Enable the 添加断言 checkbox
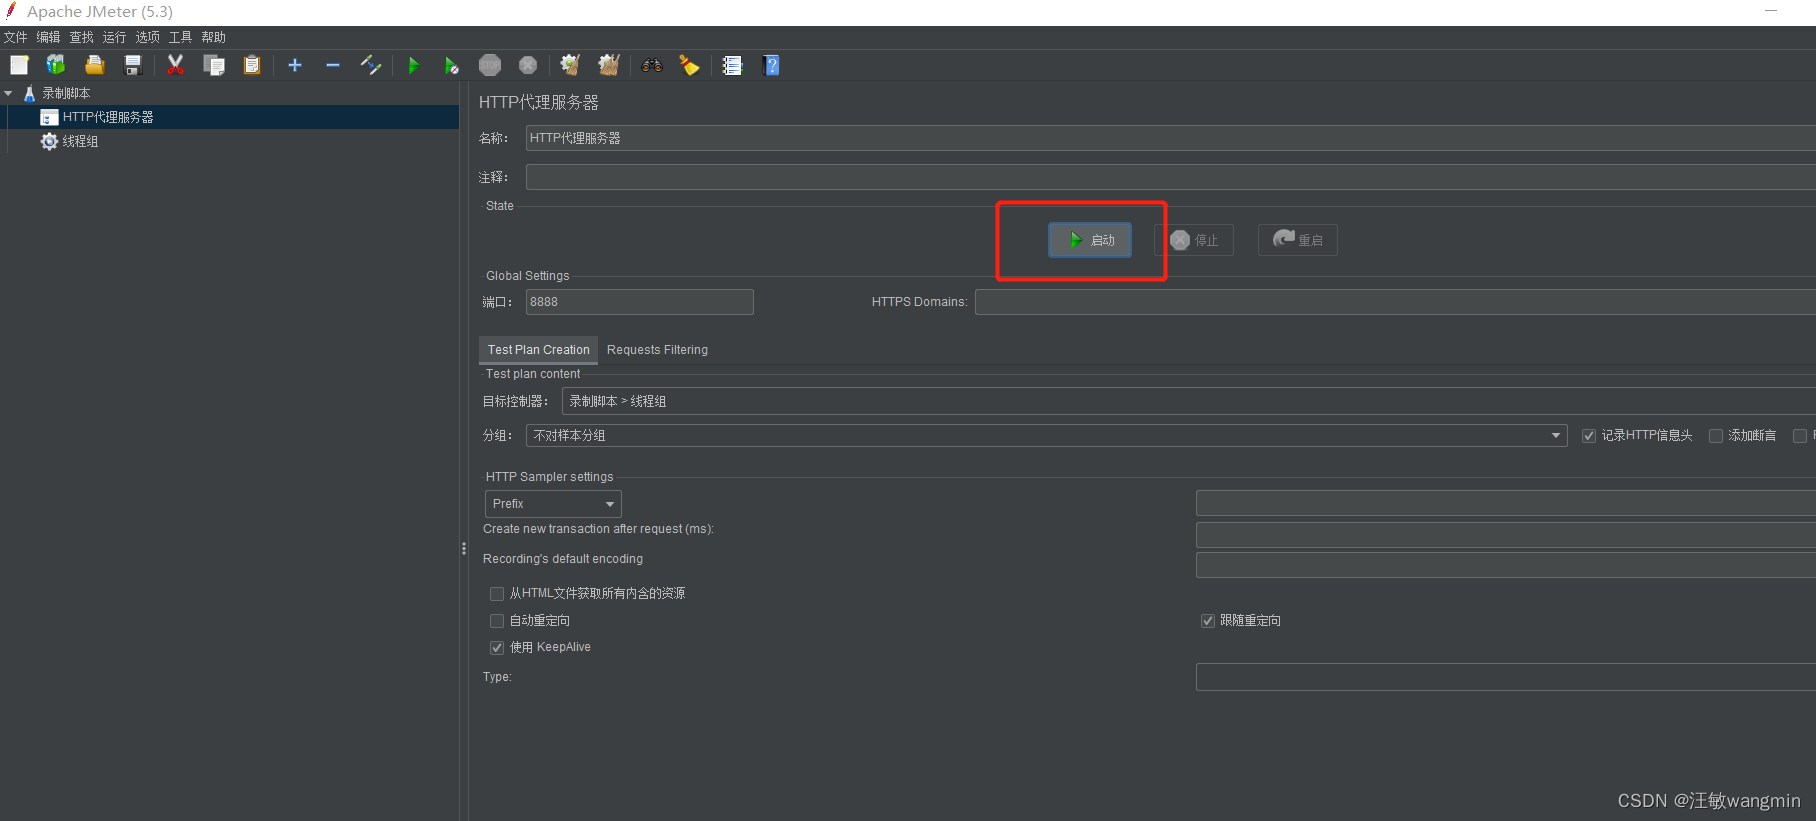Screen dimensions: 1816x821 1716,436
